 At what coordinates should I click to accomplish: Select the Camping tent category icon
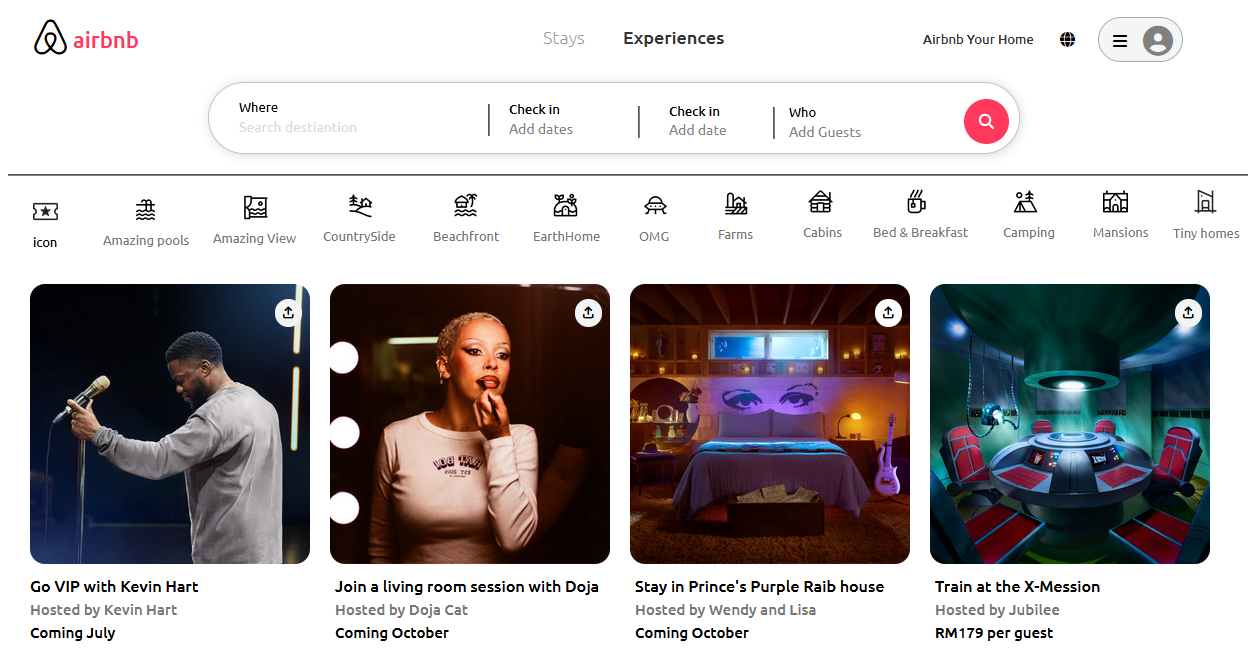1025,202
